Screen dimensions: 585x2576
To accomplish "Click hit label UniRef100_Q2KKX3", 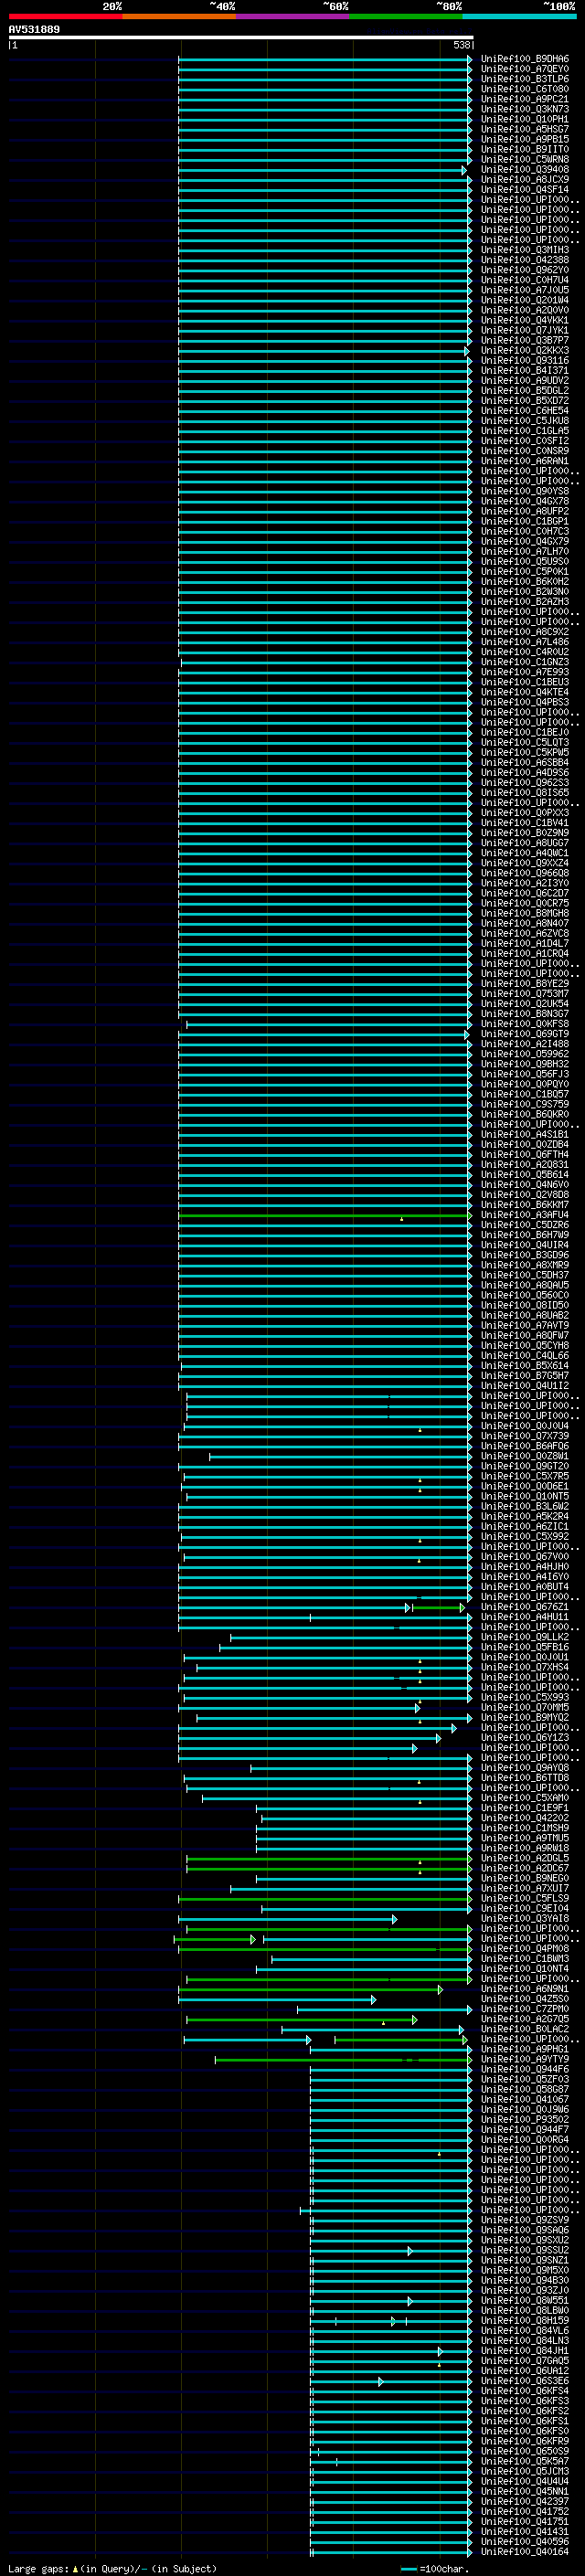I will 524,351.
